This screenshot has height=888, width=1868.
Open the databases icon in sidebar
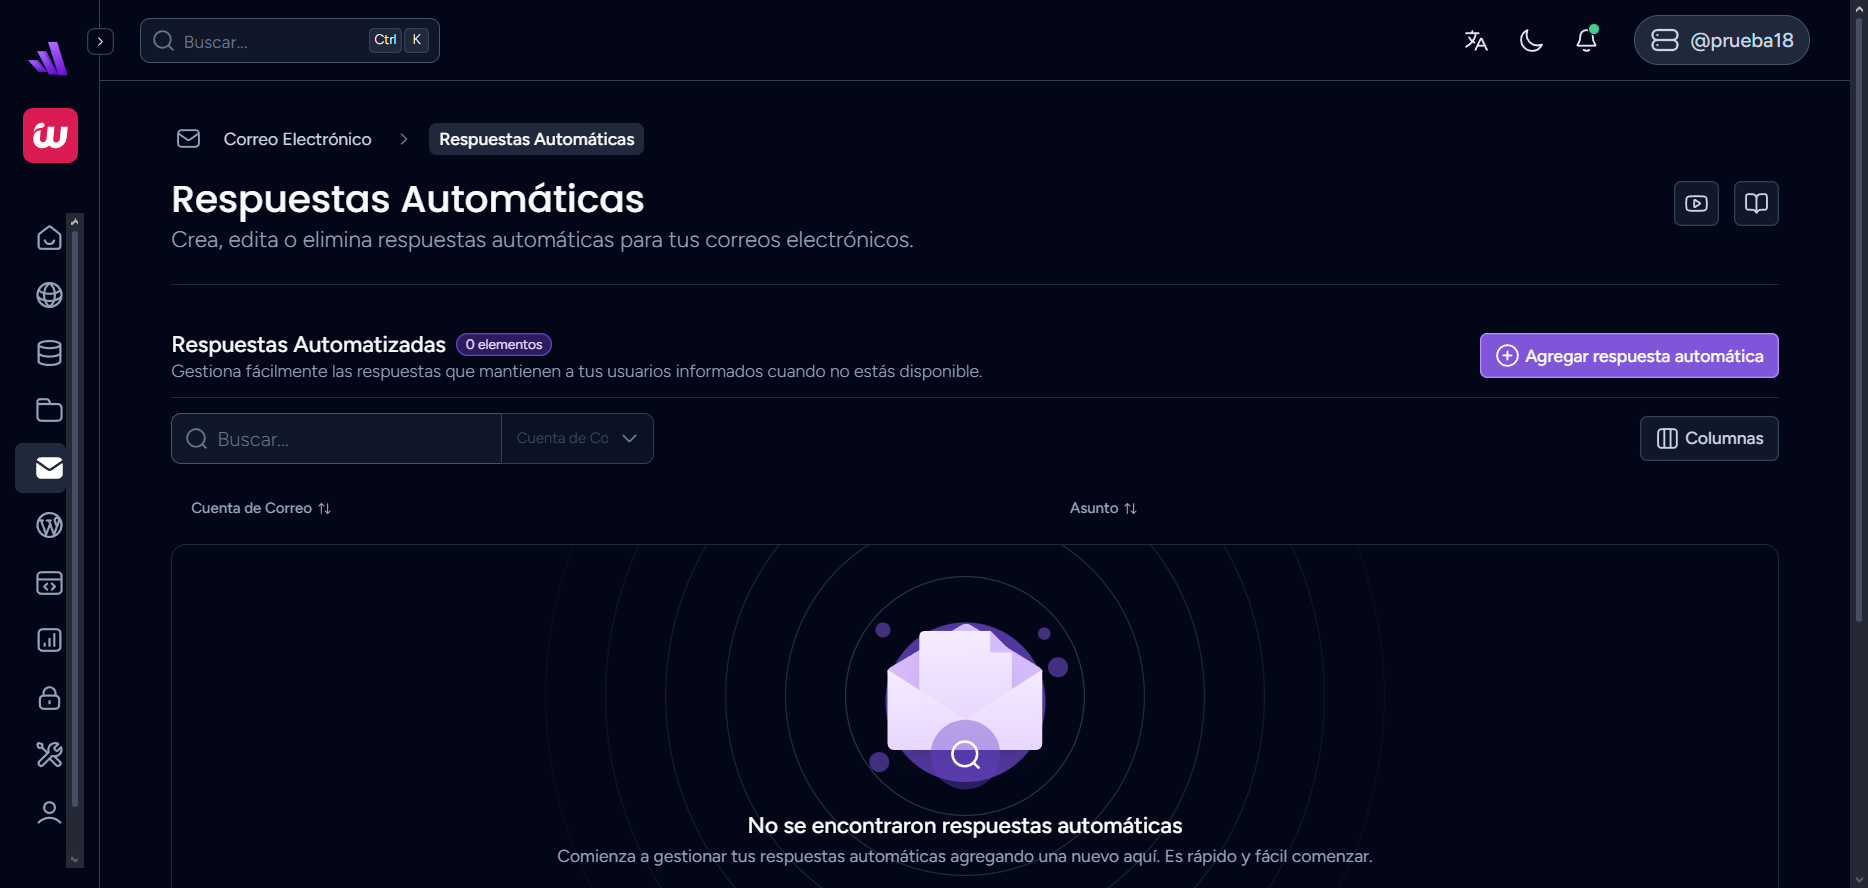49,353
